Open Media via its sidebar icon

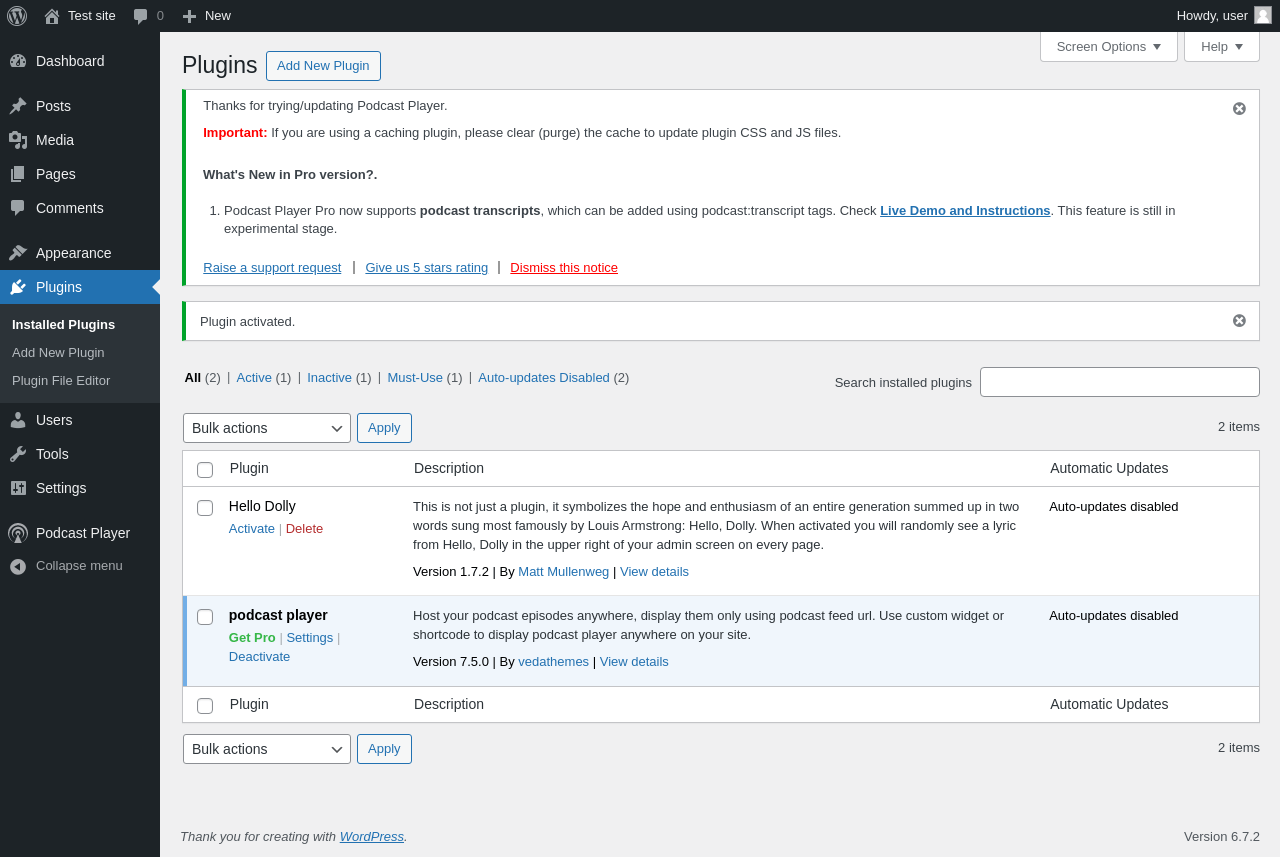(x=18, y=140)
